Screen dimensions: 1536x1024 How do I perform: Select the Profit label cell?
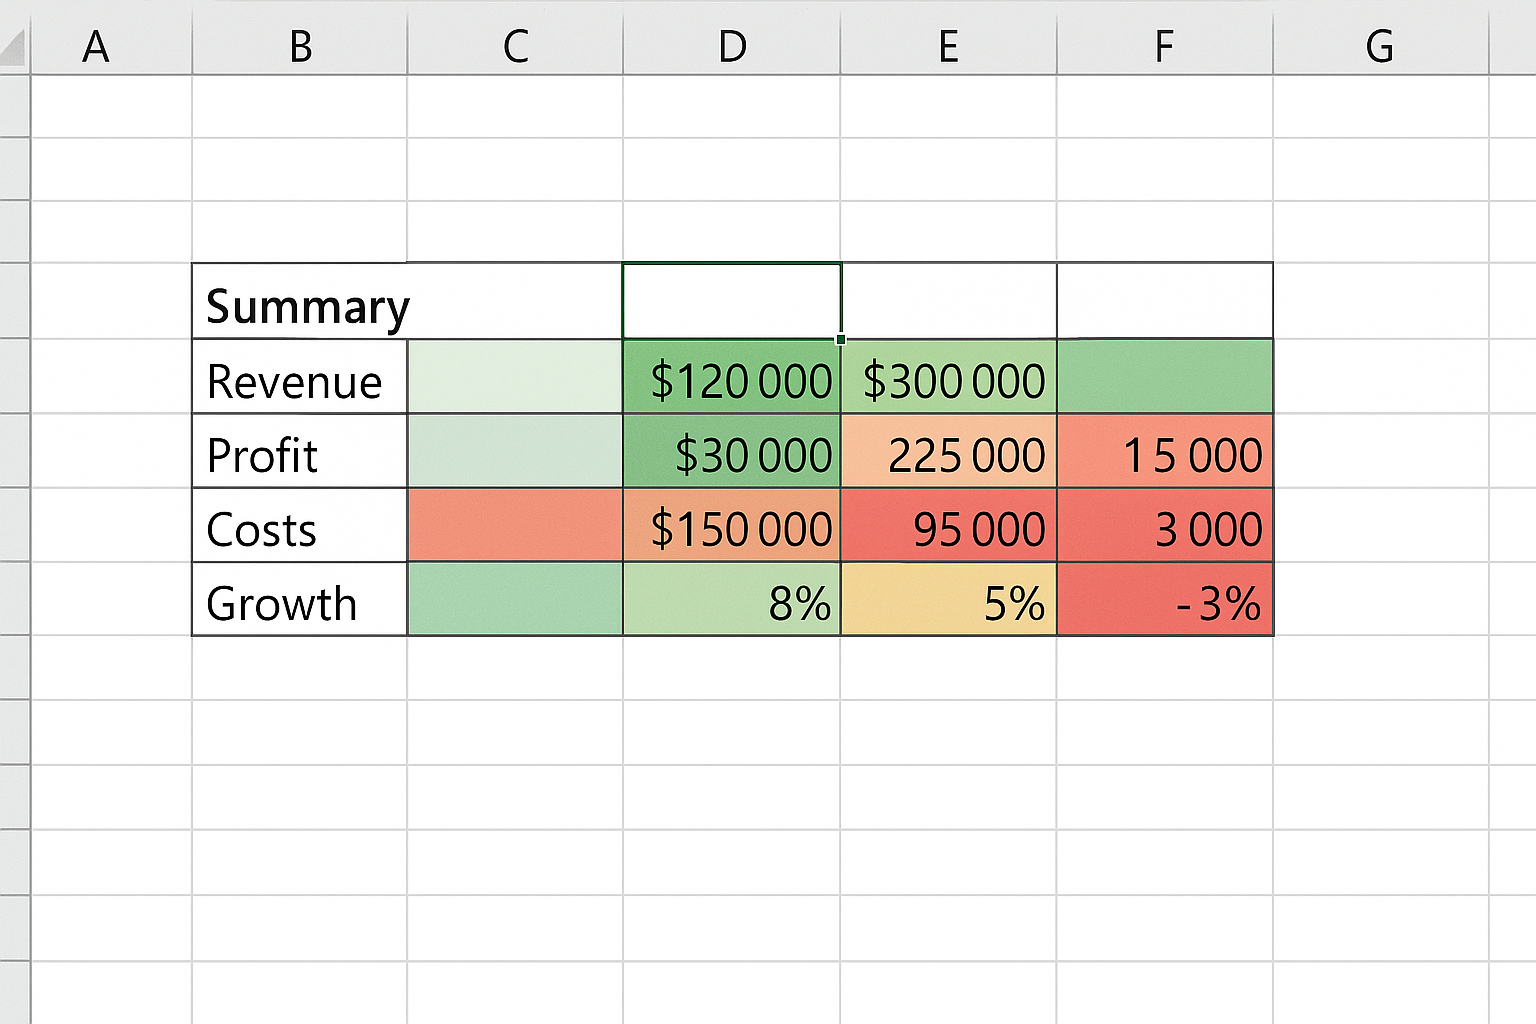[300, 451]
